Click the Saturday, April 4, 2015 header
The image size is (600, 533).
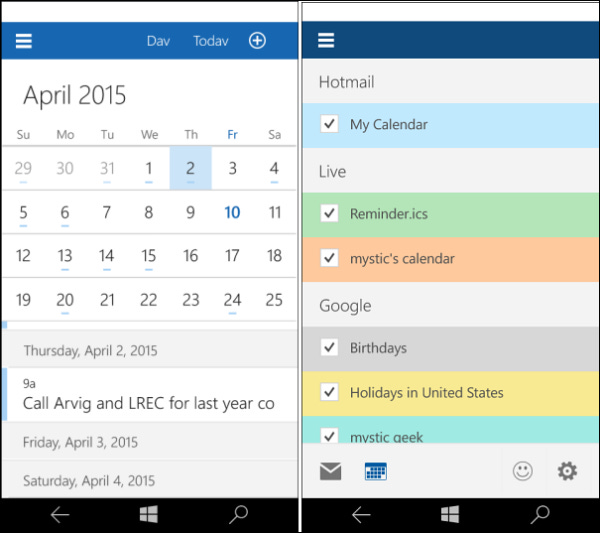click(x=150, y=480)
